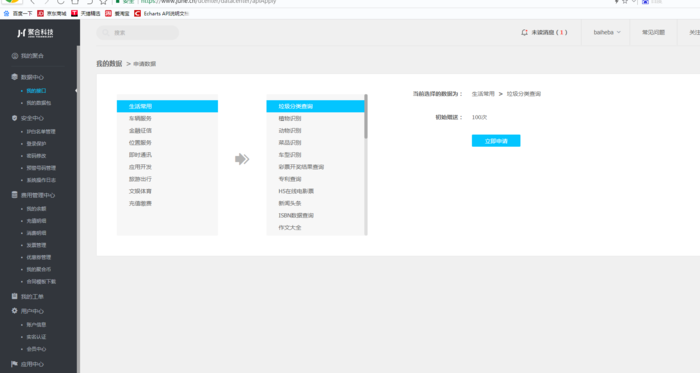700x373 pixels.
Task: Click the 聚合科技 logo
Action: coord(35,33)
